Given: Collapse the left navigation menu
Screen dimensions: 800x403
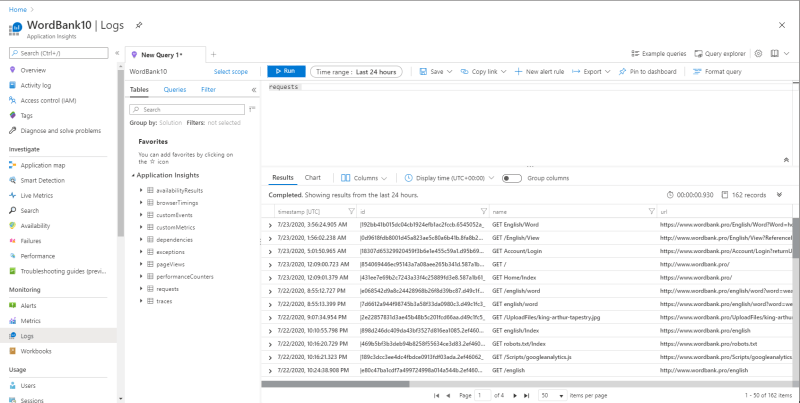Looking at the screenshot, I should pyautogui.click(x=117, y=53).
